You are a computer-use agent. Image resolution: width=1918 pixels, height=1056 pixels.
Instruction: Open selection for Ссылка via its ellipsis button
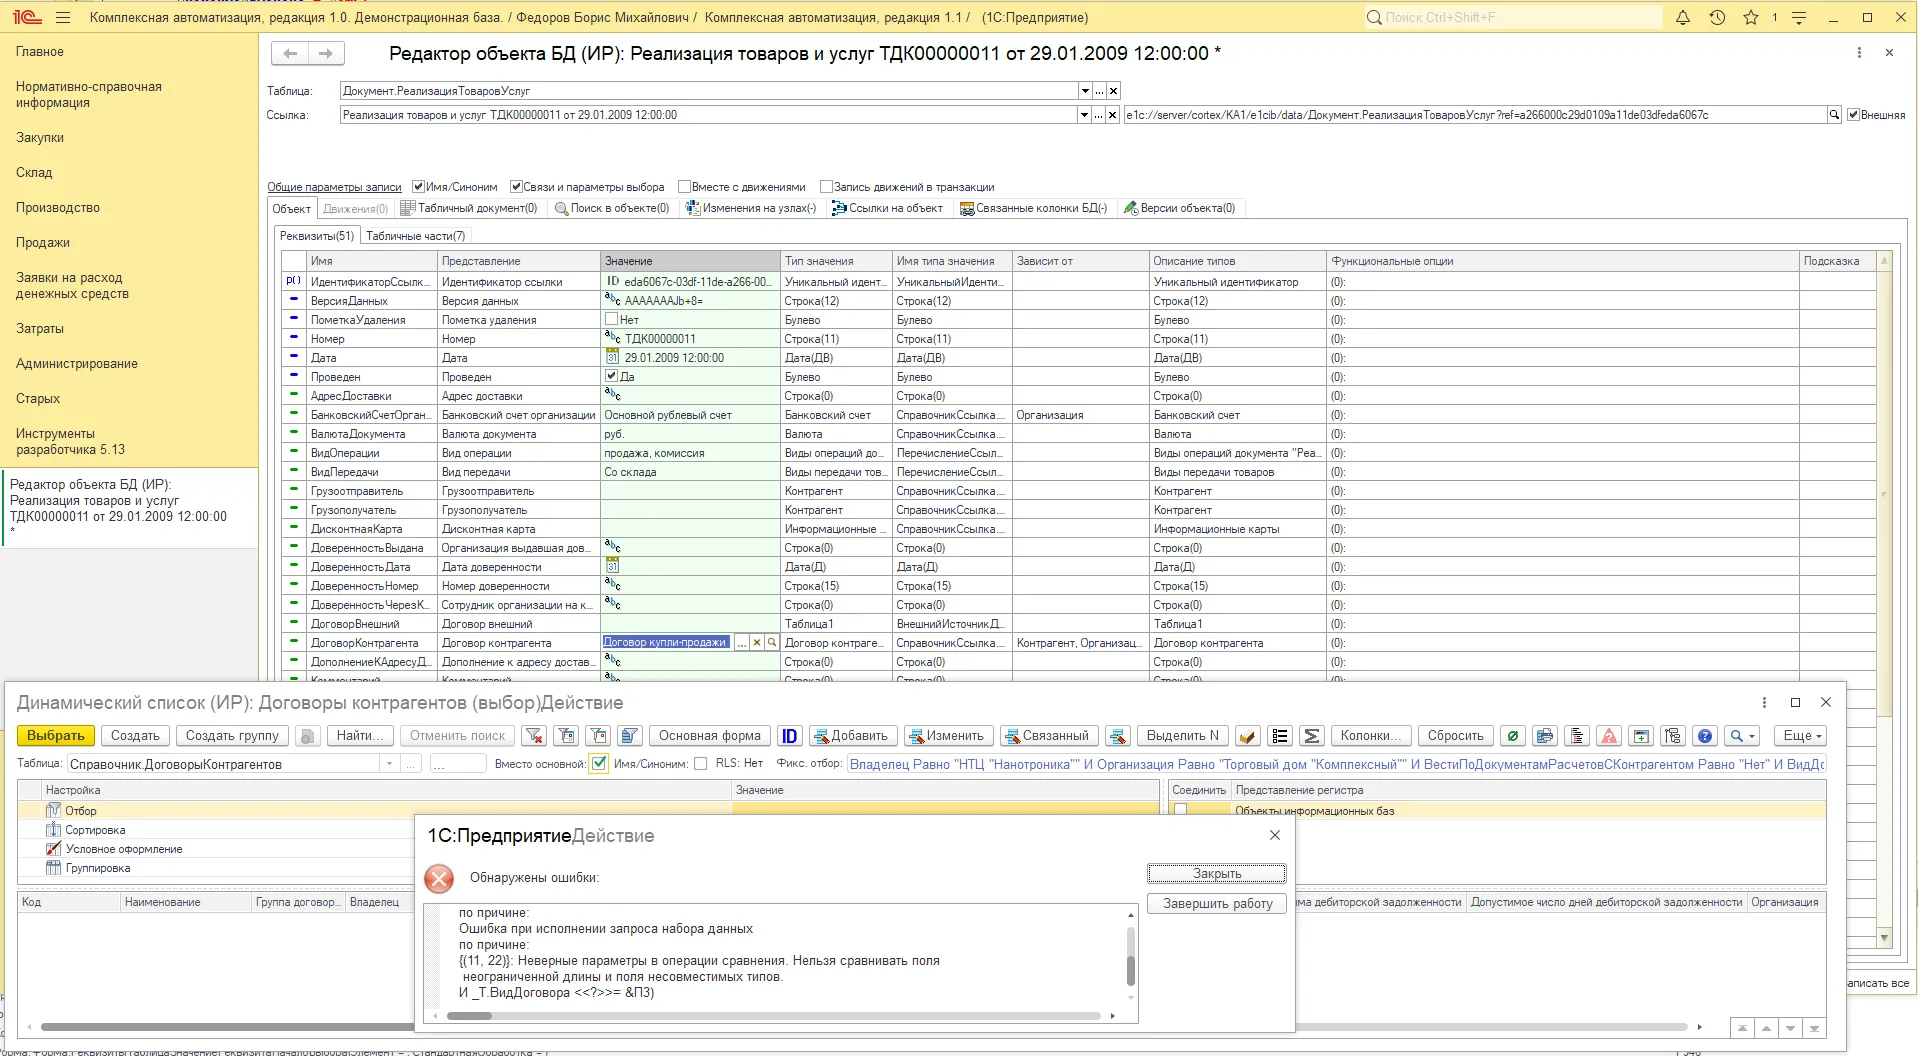1099,115
